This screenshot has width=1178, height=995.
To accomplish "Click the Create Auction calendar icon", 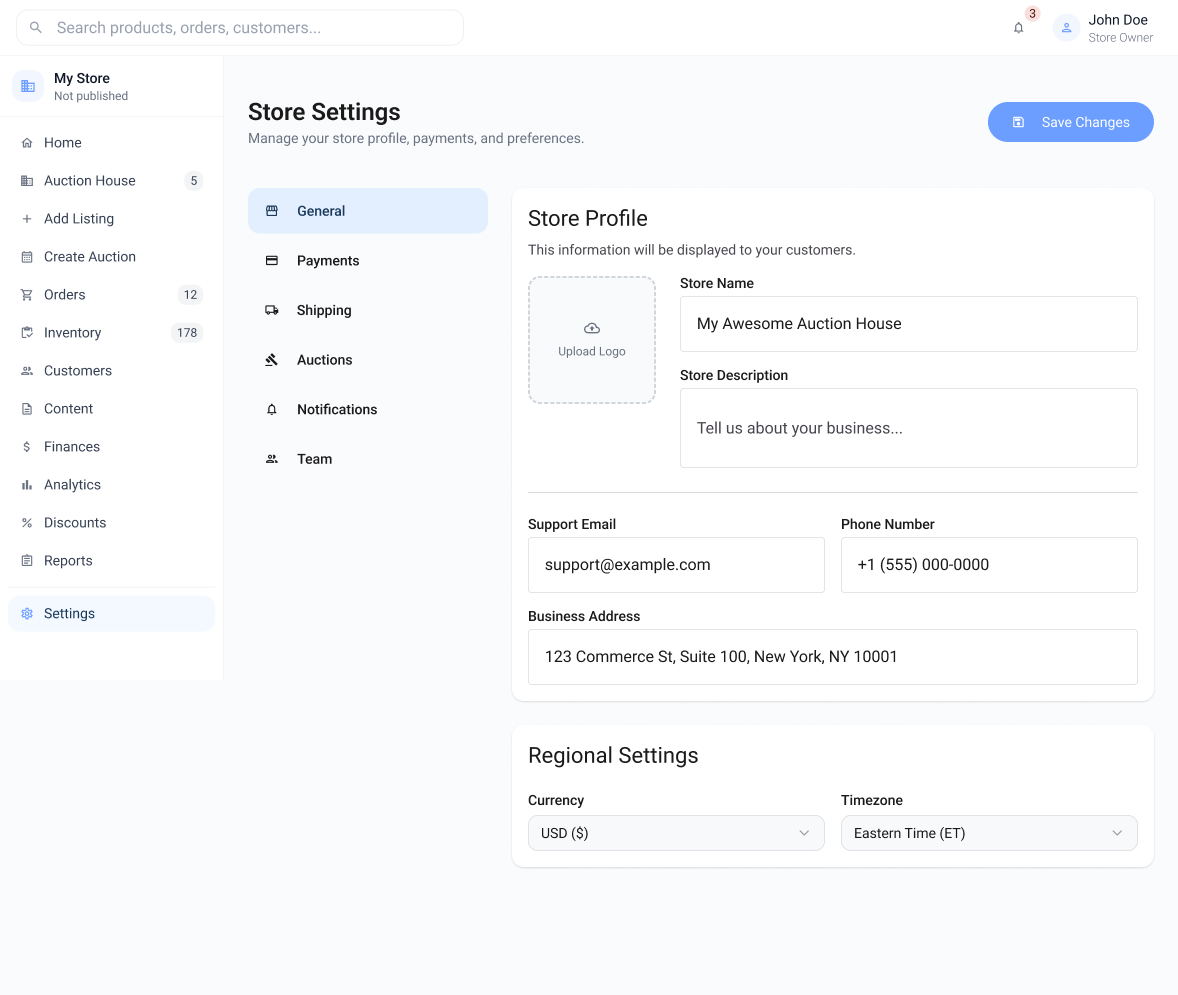I will coord(27,257).
